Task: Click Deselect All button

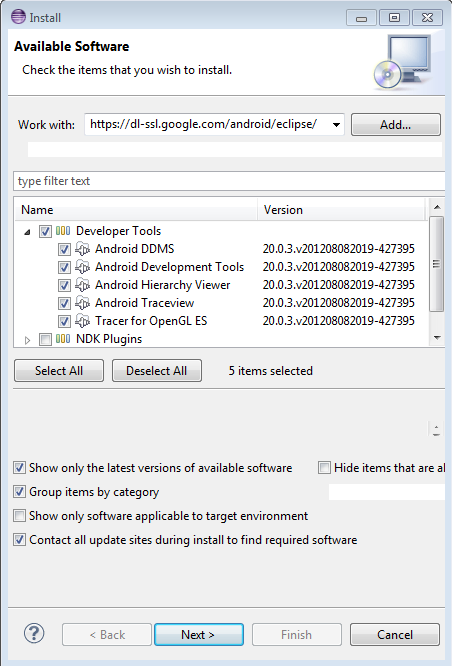Action: [x=157, y=371]
